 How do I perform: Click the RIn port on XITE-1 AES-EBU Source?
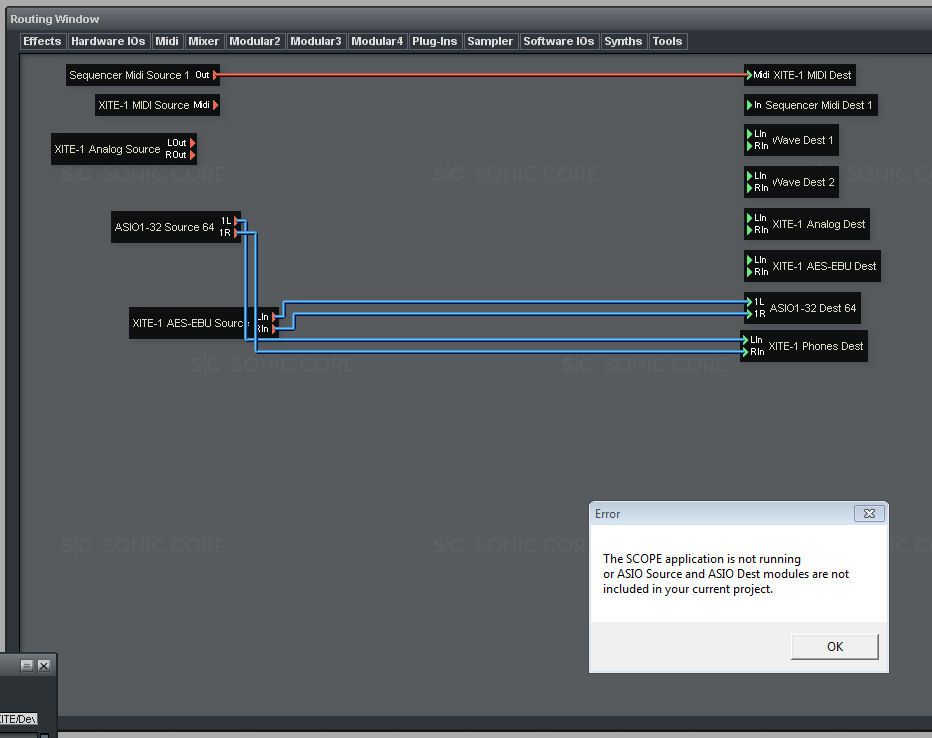pos(273,329)
